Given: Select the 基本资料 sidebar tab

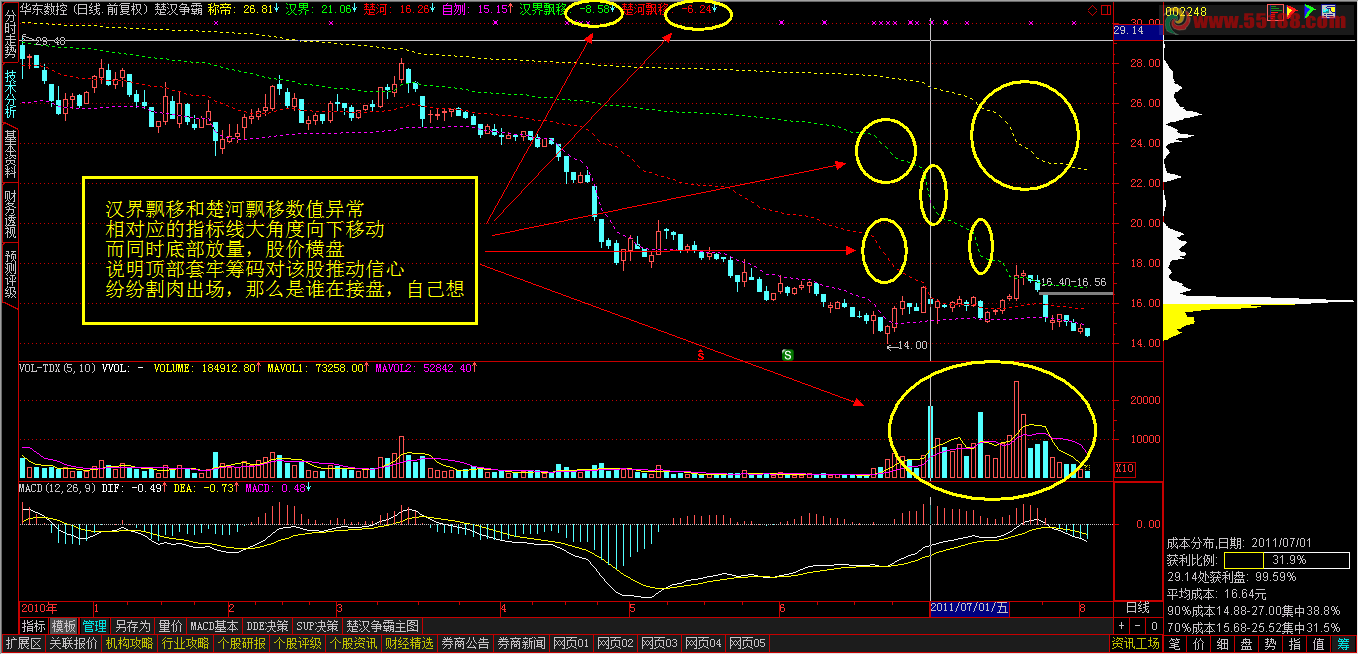Looking at the screenshot, I should click(9, 155).
